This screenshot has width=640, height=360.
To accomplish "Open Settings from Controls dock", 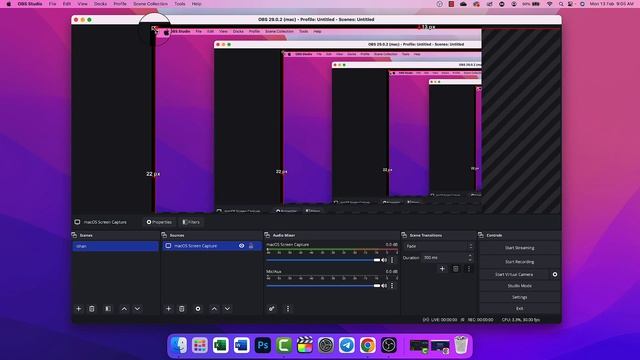I will pos(520,297).
